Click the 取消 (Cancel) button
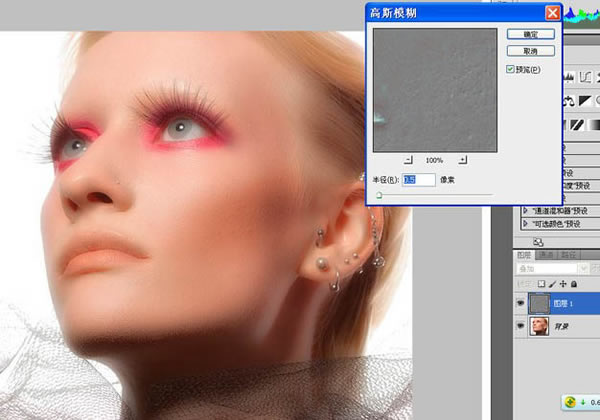The image size is (600, 420). 530,51
